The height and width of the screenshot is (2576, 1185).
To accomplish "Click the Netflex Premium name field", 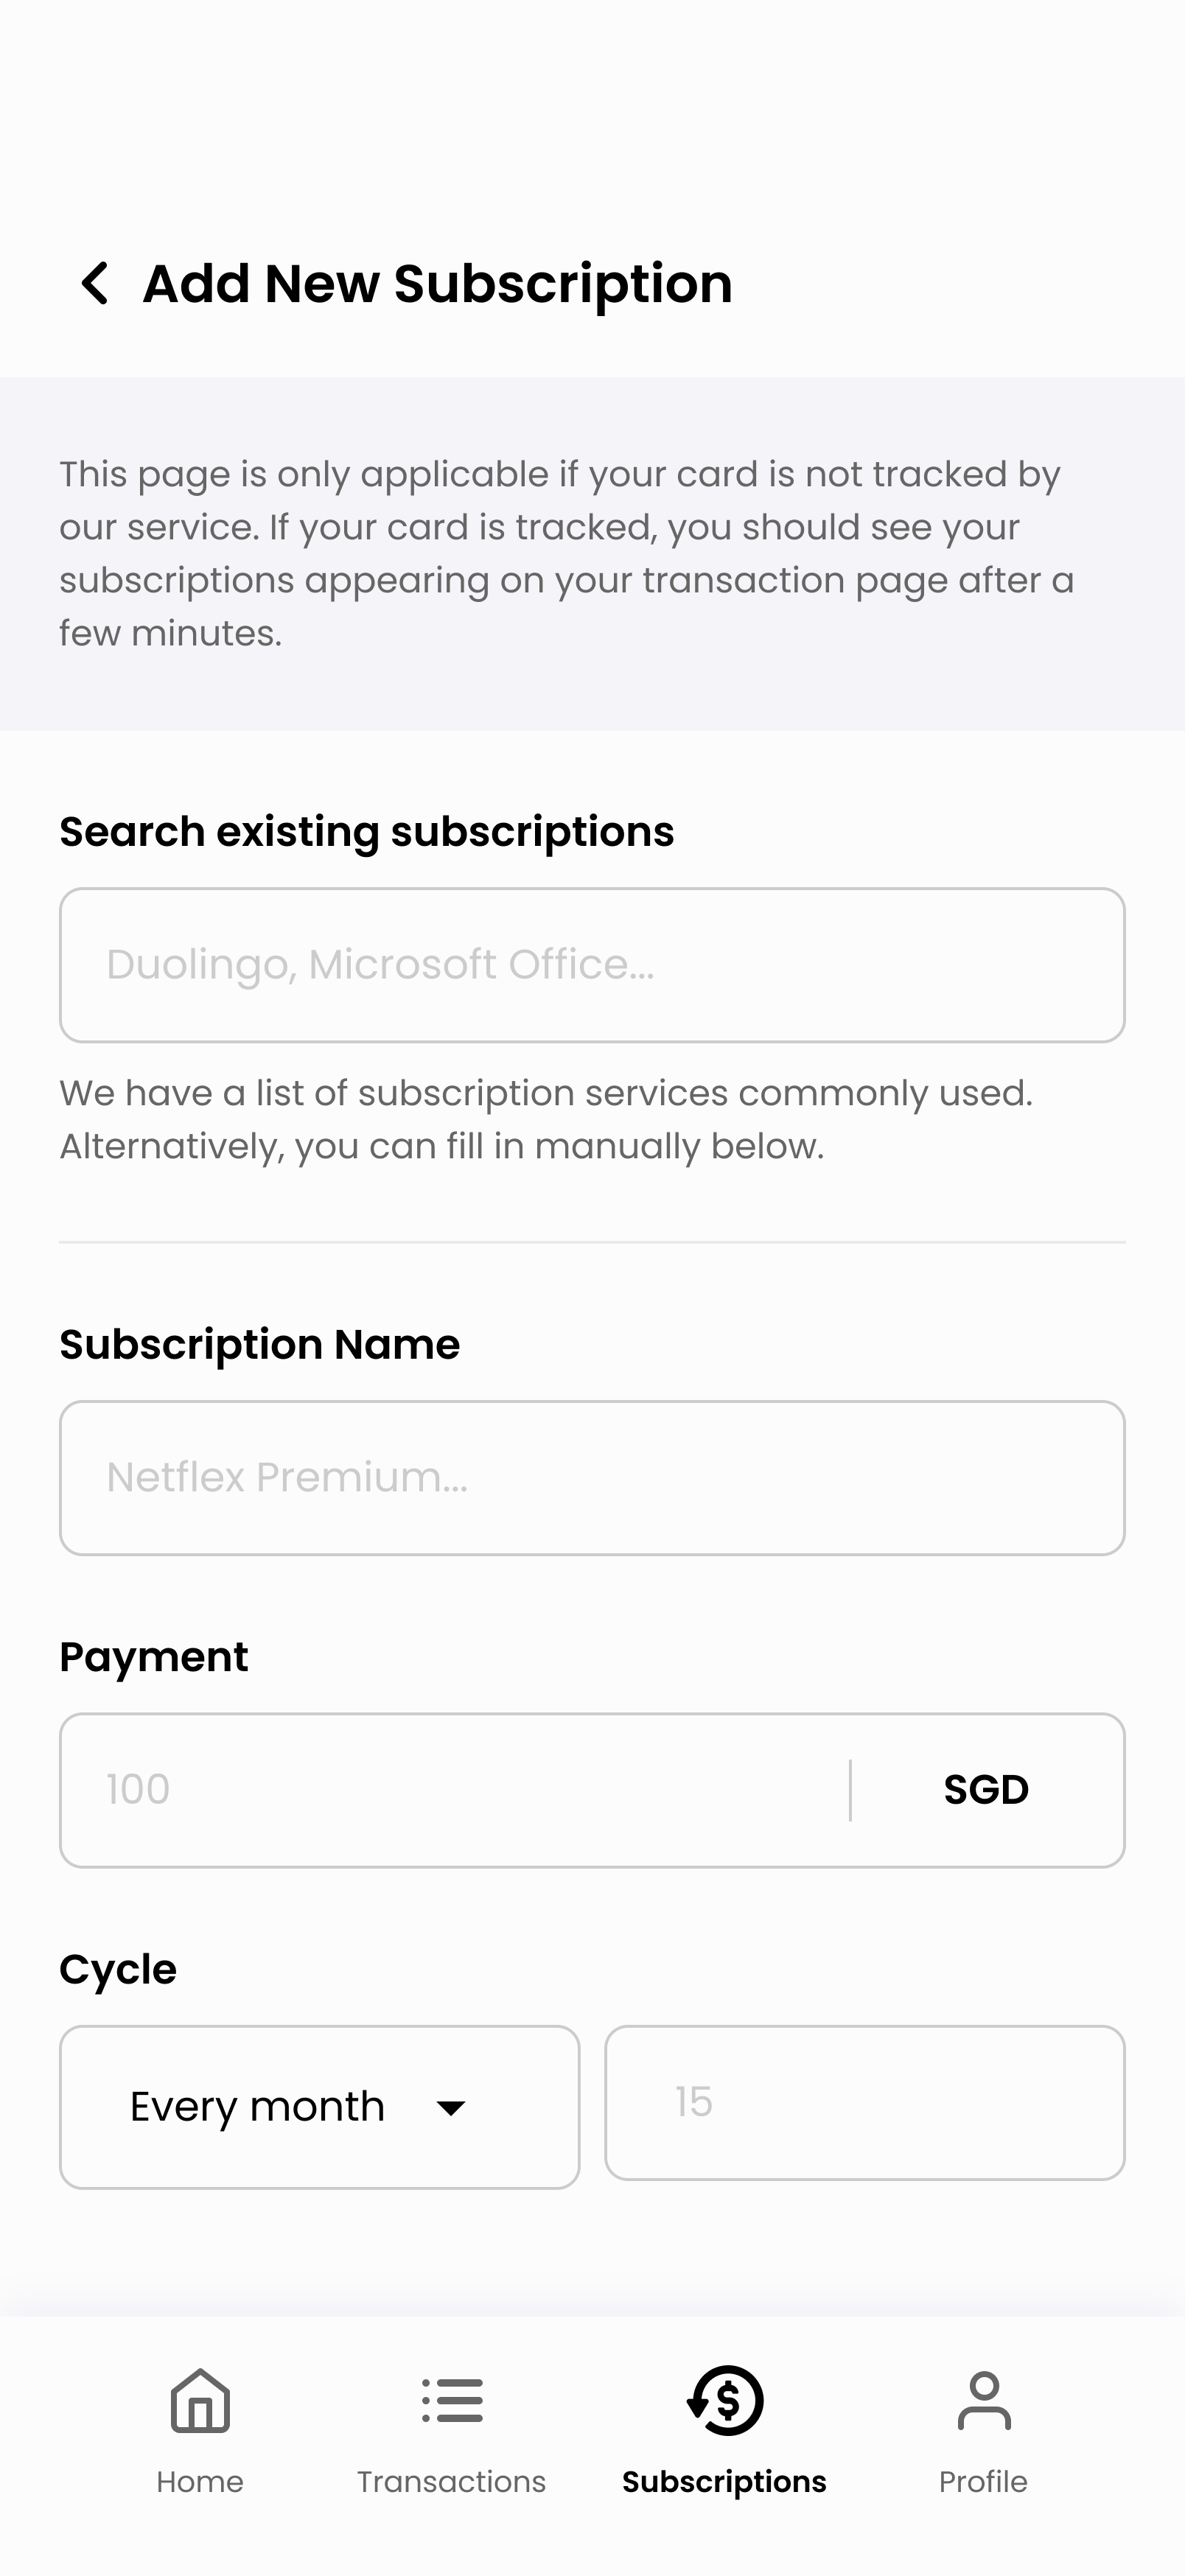I will coord(592,1478).
